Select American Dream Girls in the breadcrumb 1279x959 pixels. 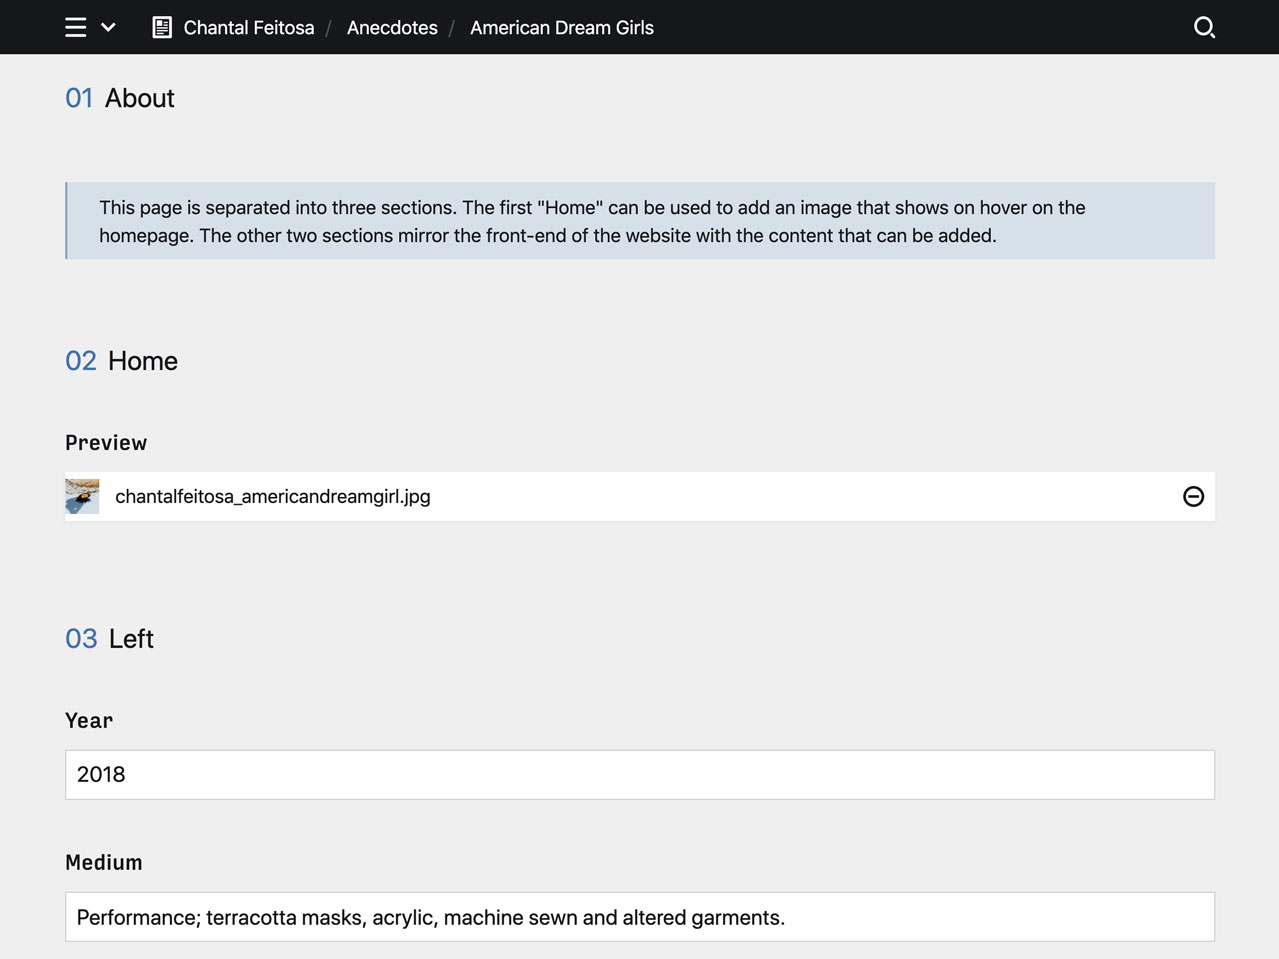(x=562, y=27)
